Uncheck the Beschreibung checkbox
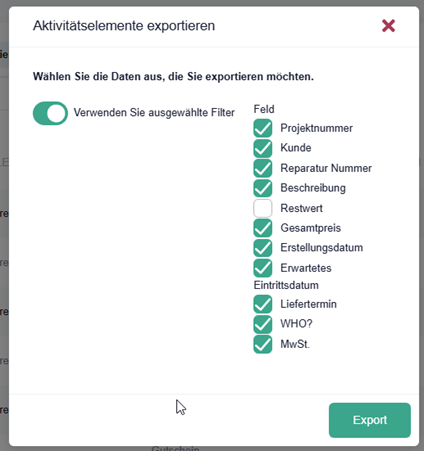This screenshot has width=424, height=451. click(x=263, y=188)
